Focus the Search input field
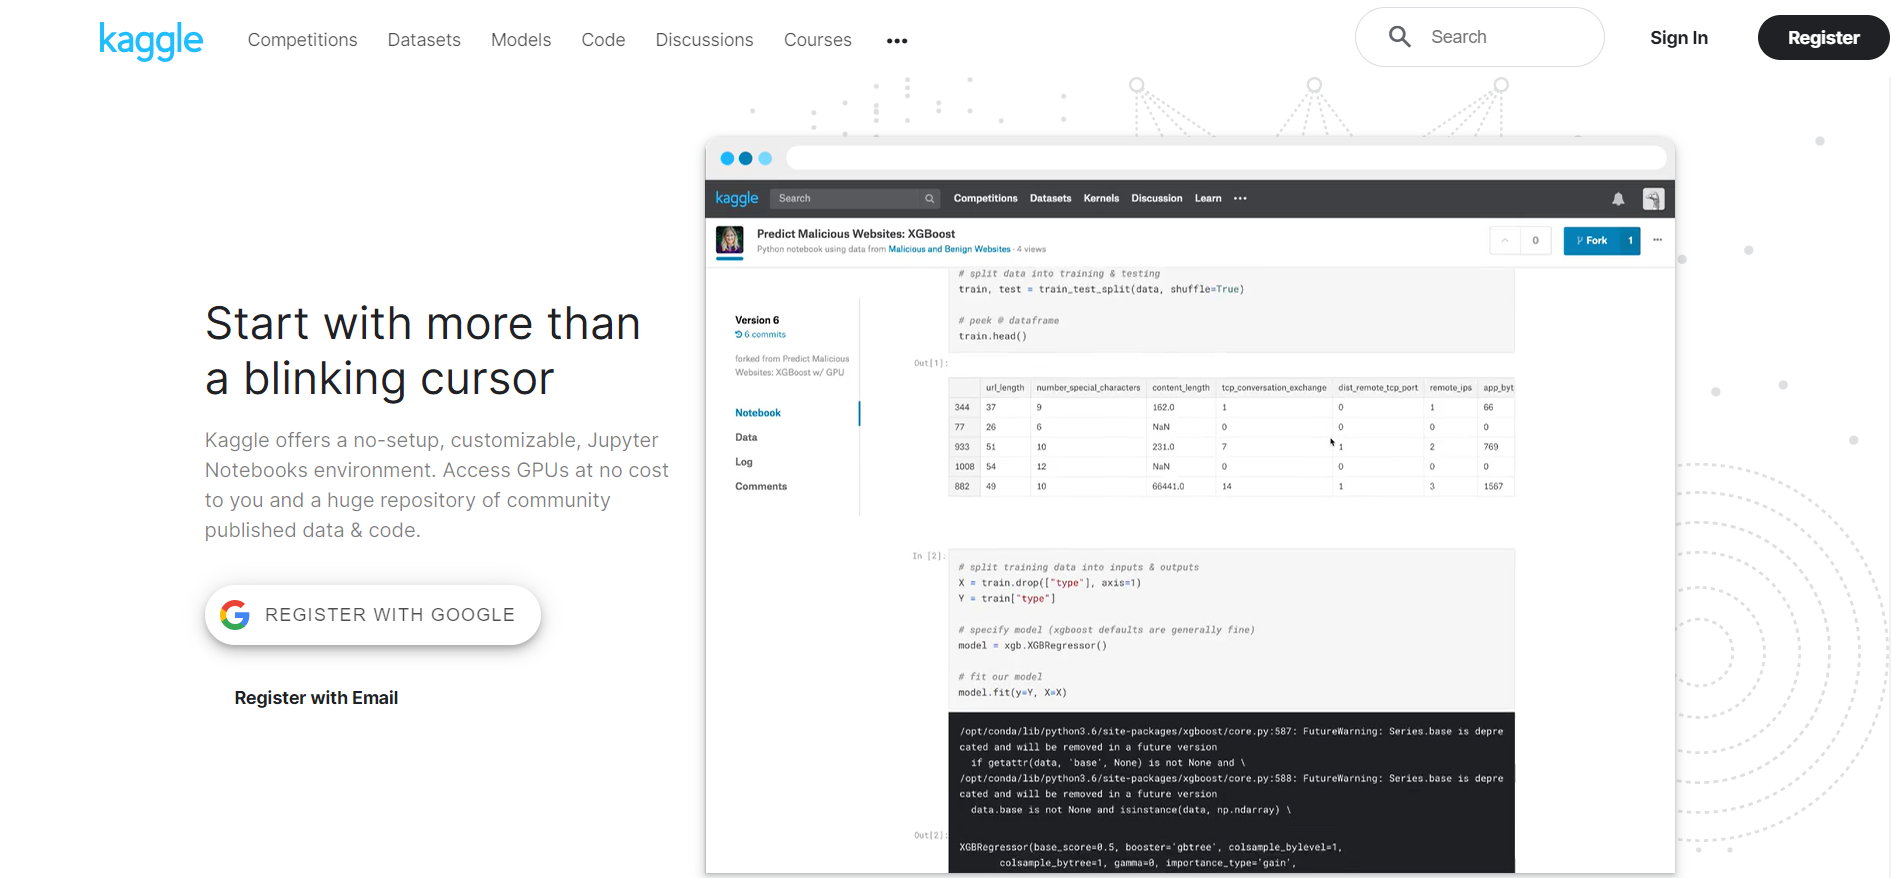 pyautogui.click(x=1480, y=37)
